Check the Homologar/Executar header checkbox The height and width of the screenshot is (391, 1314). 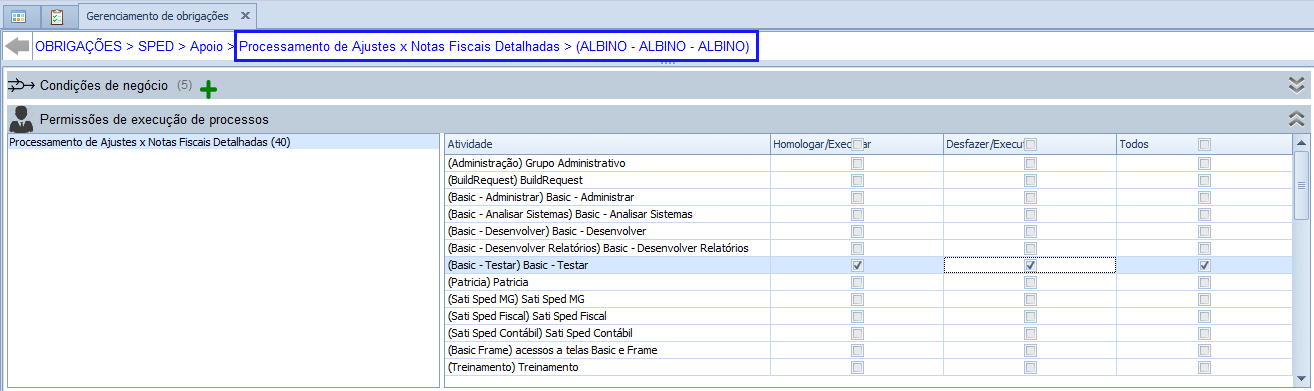[857, 145]
